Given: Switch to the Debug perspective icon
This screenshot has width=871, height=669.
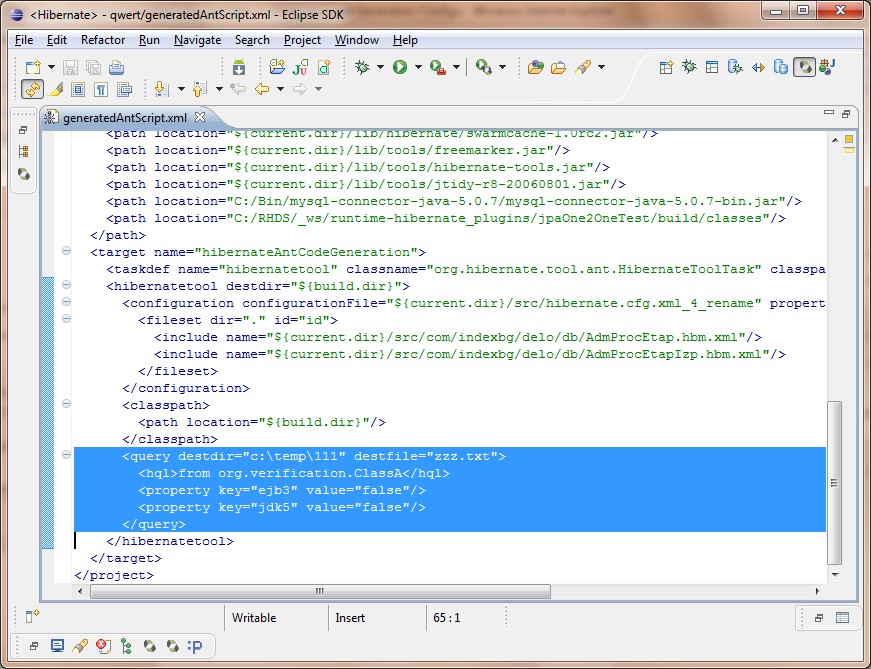Looking at the screenshot, I should click(689, 67).
